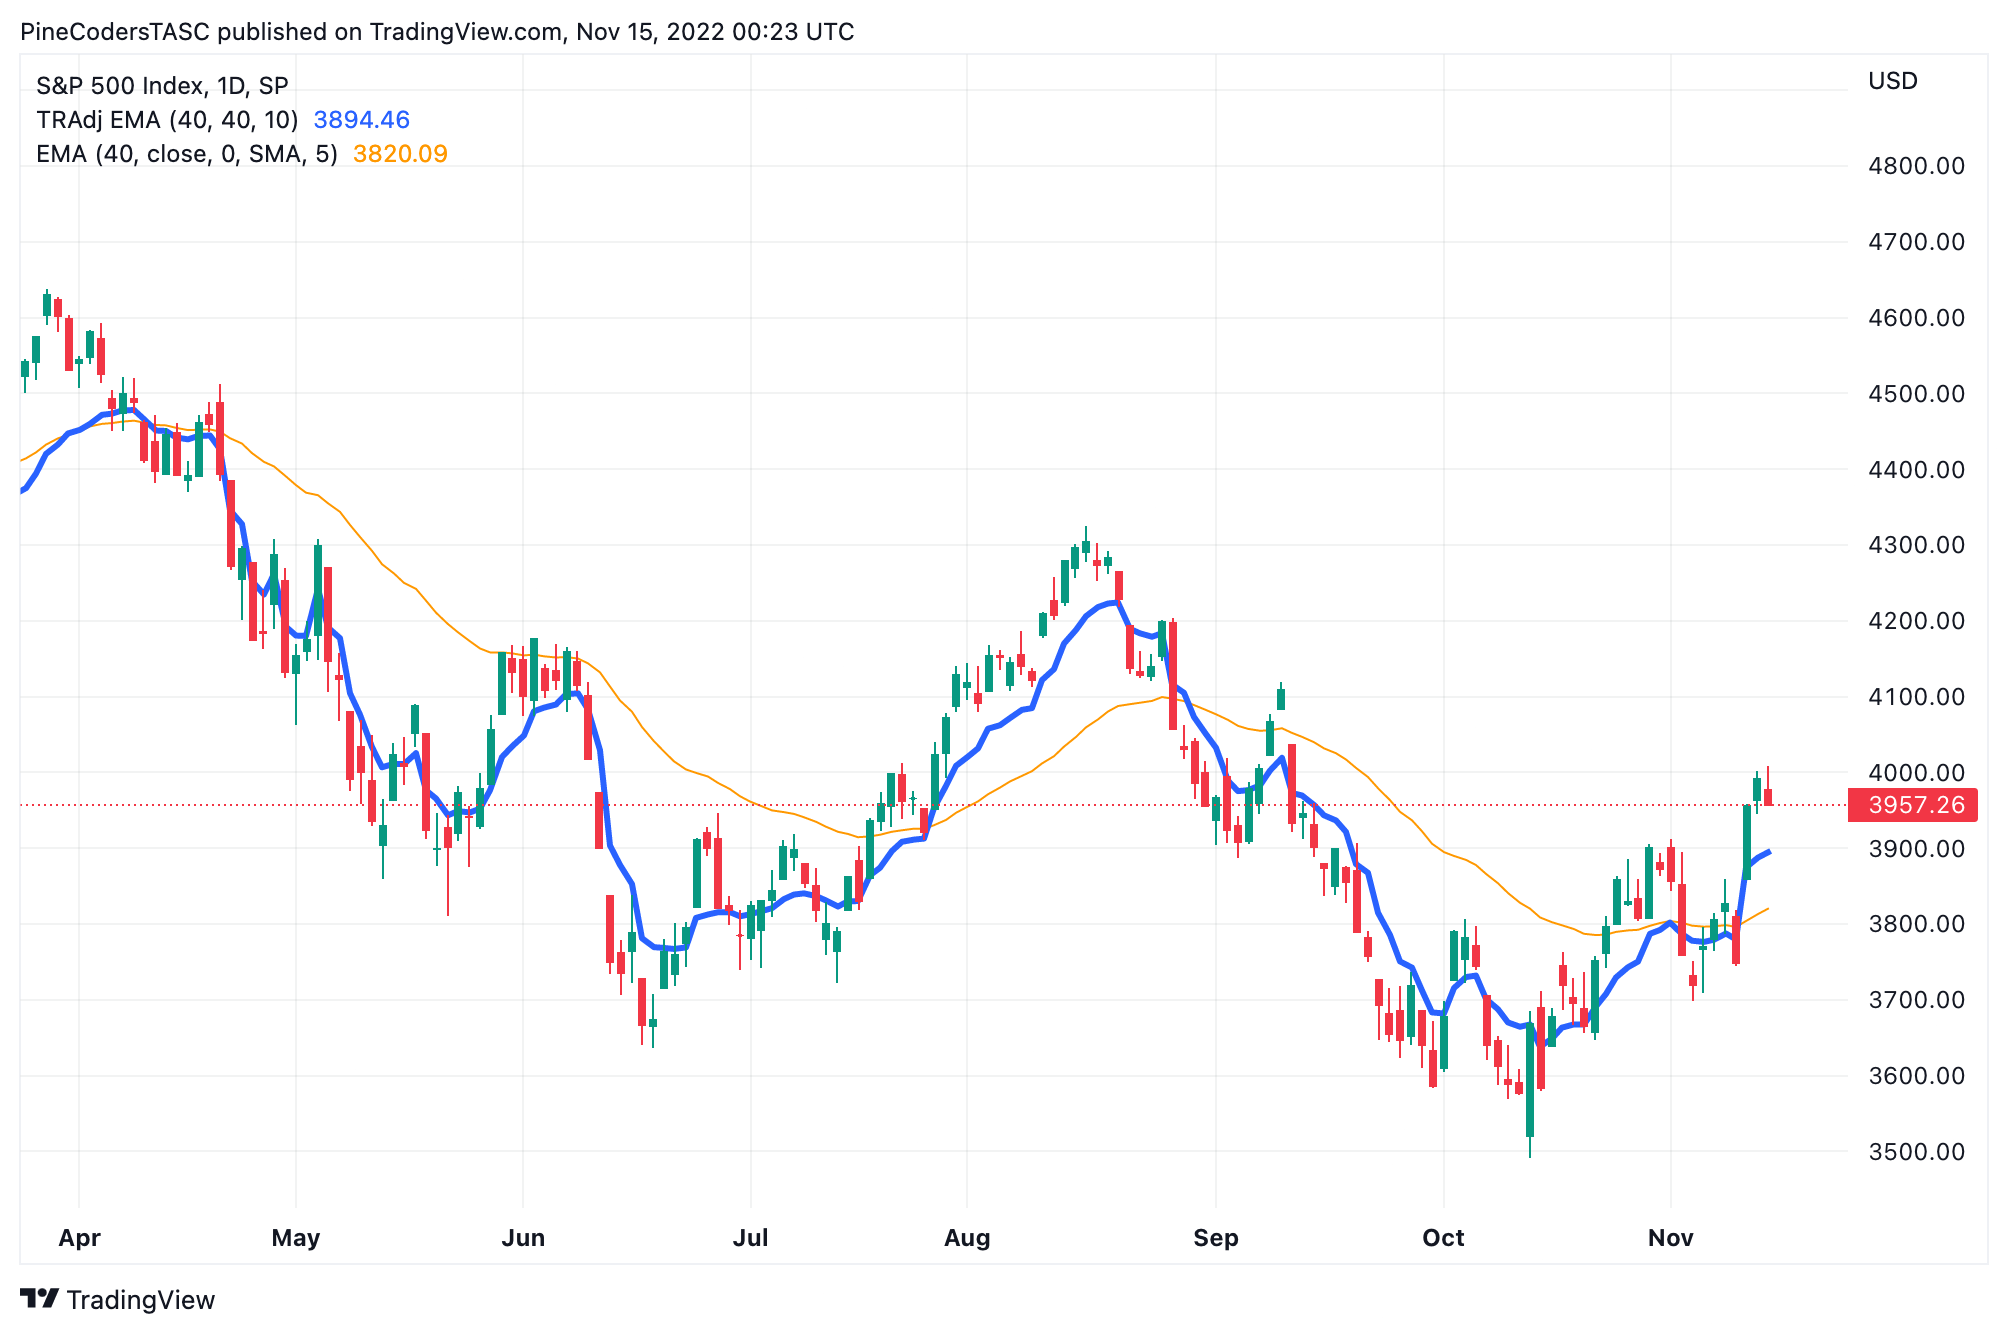Click the USD currency label

pyautogui.click(x=1893, y=81)
